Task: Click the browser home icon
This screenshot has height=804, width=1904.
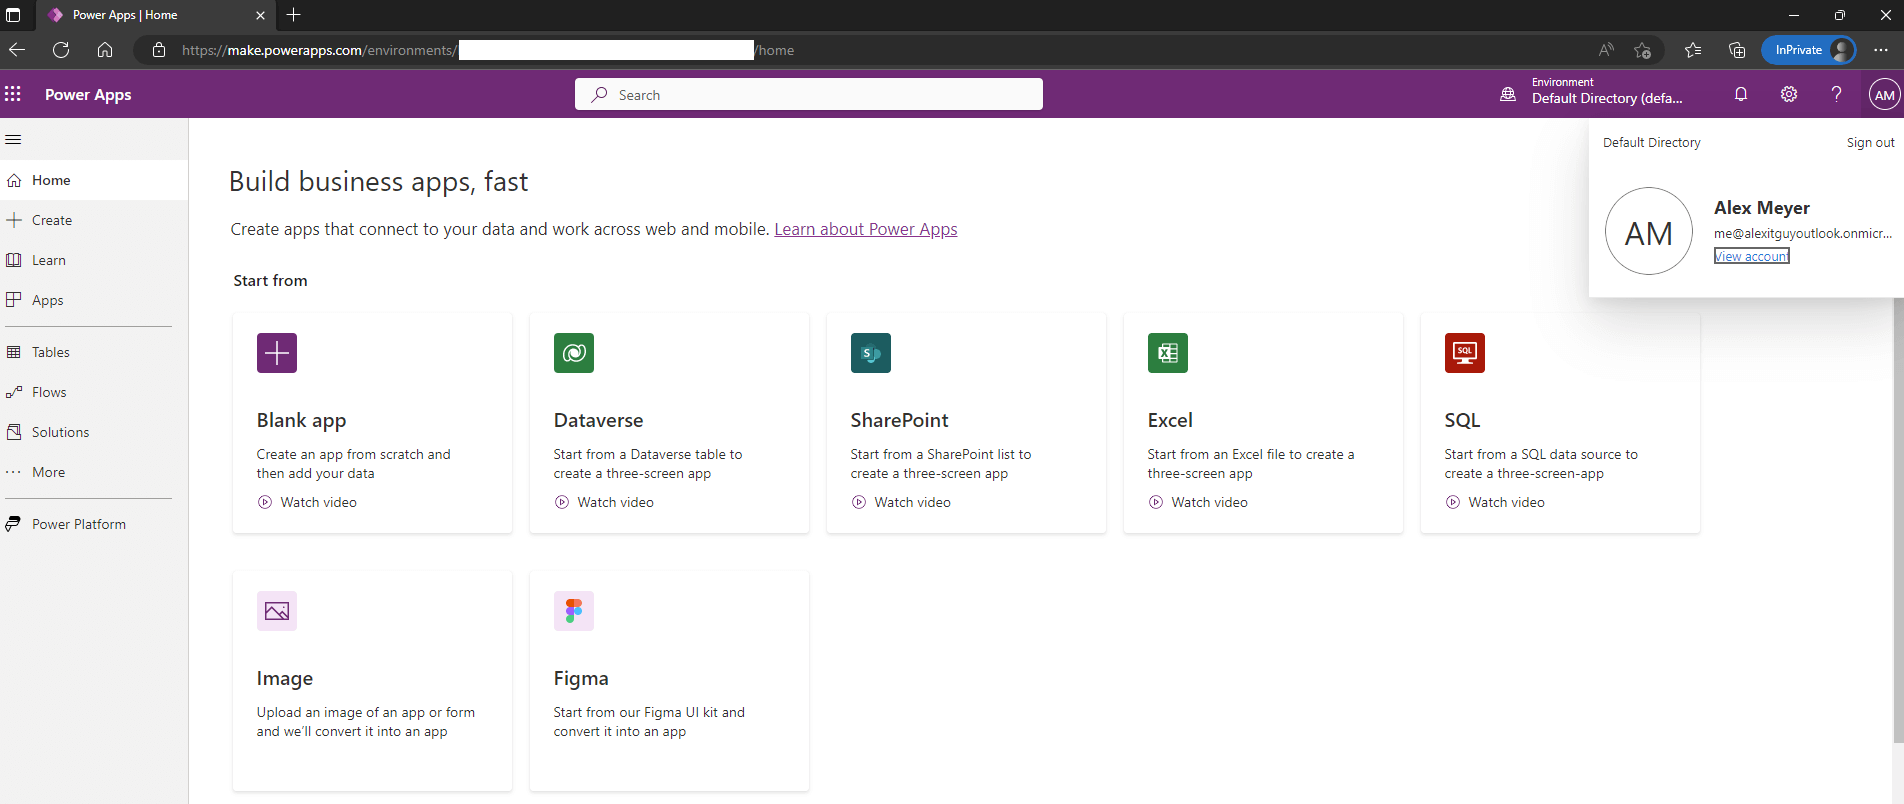Action: [x=105, y=50]
